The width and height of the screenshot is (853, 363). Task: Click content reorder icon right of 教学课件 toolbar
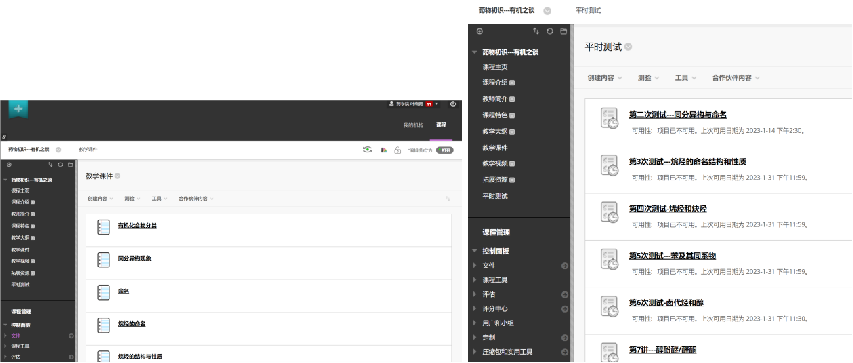448,199
